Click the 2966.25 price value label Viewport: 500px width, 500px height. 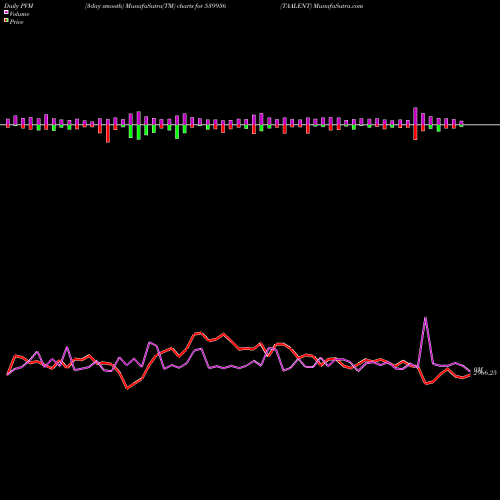485,373
